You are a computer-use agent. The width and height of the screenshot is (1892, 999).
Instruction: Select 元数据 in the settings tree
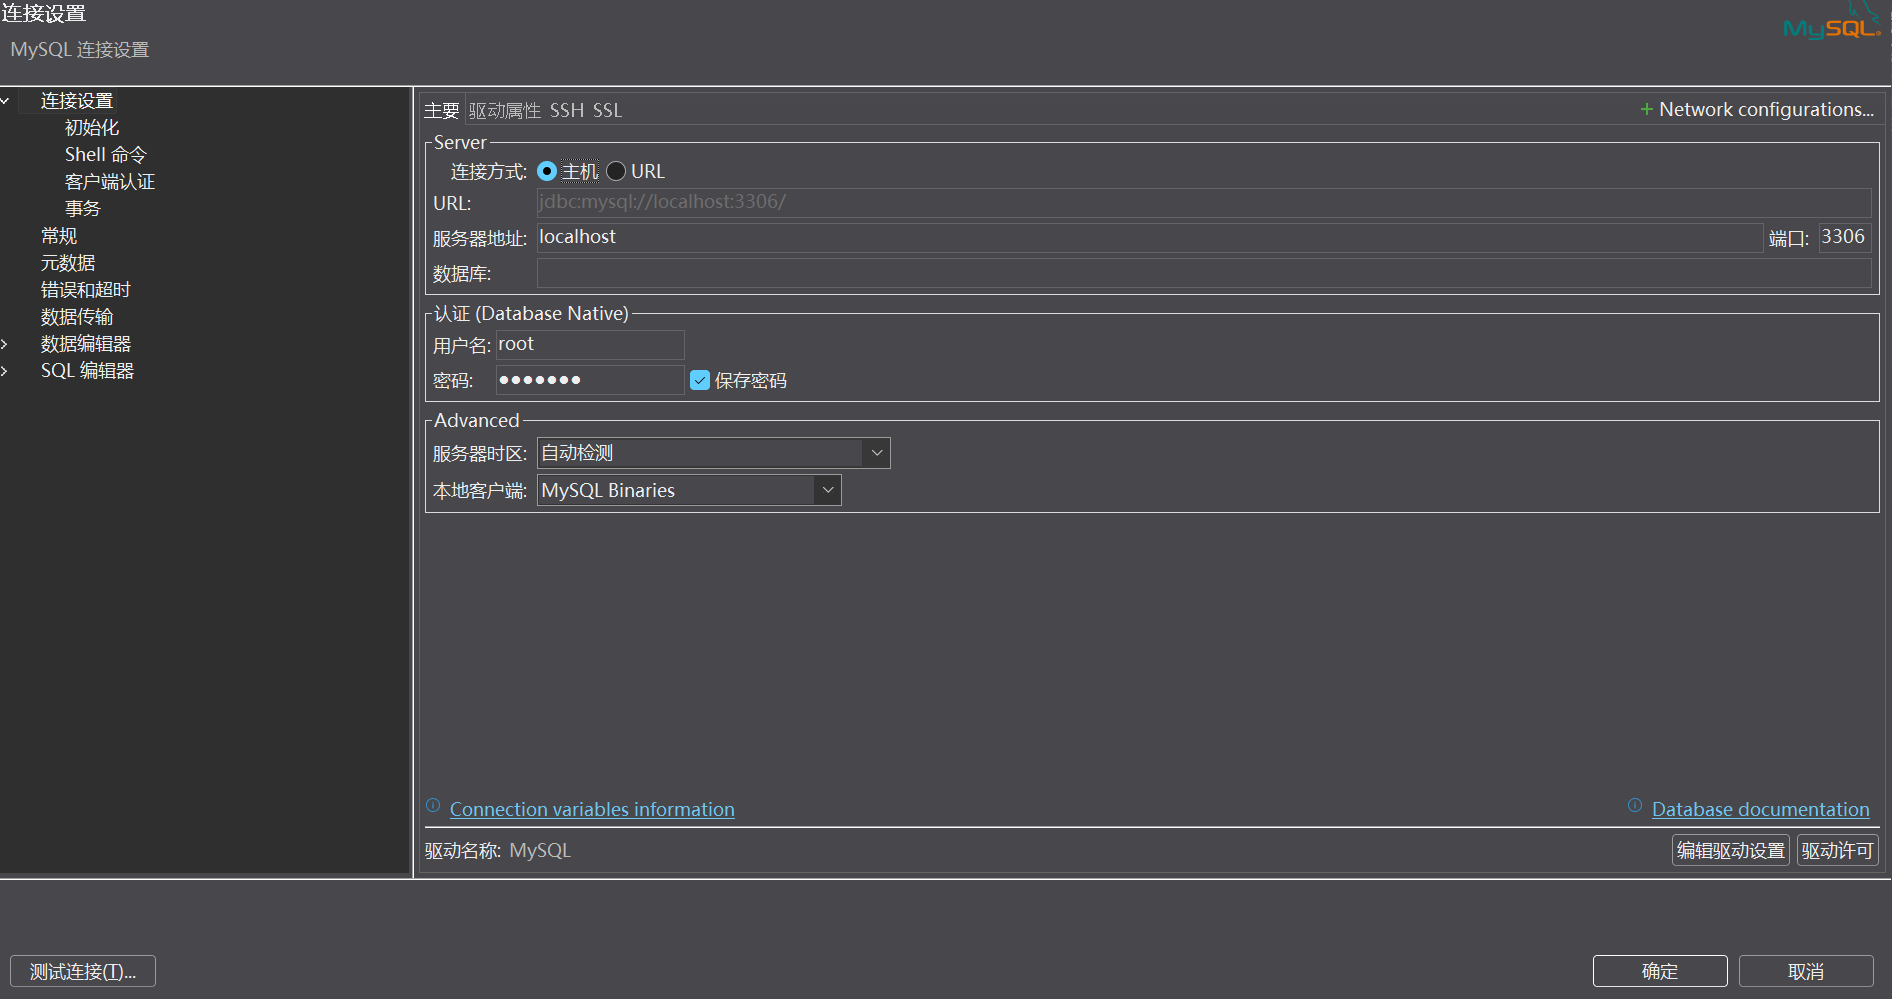pos(68,263)
